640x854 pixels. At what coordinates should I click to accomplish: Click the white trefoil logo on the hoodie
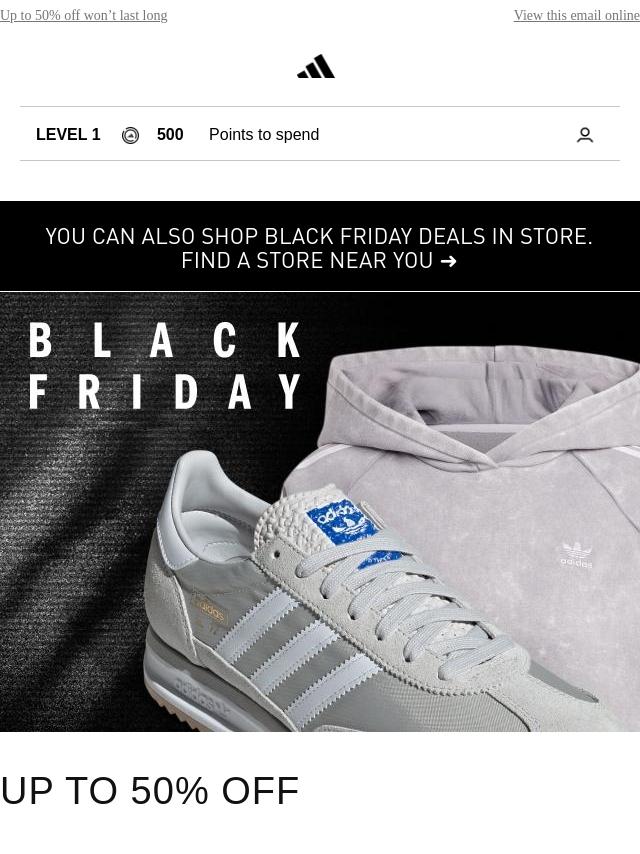tap(576, 554)
